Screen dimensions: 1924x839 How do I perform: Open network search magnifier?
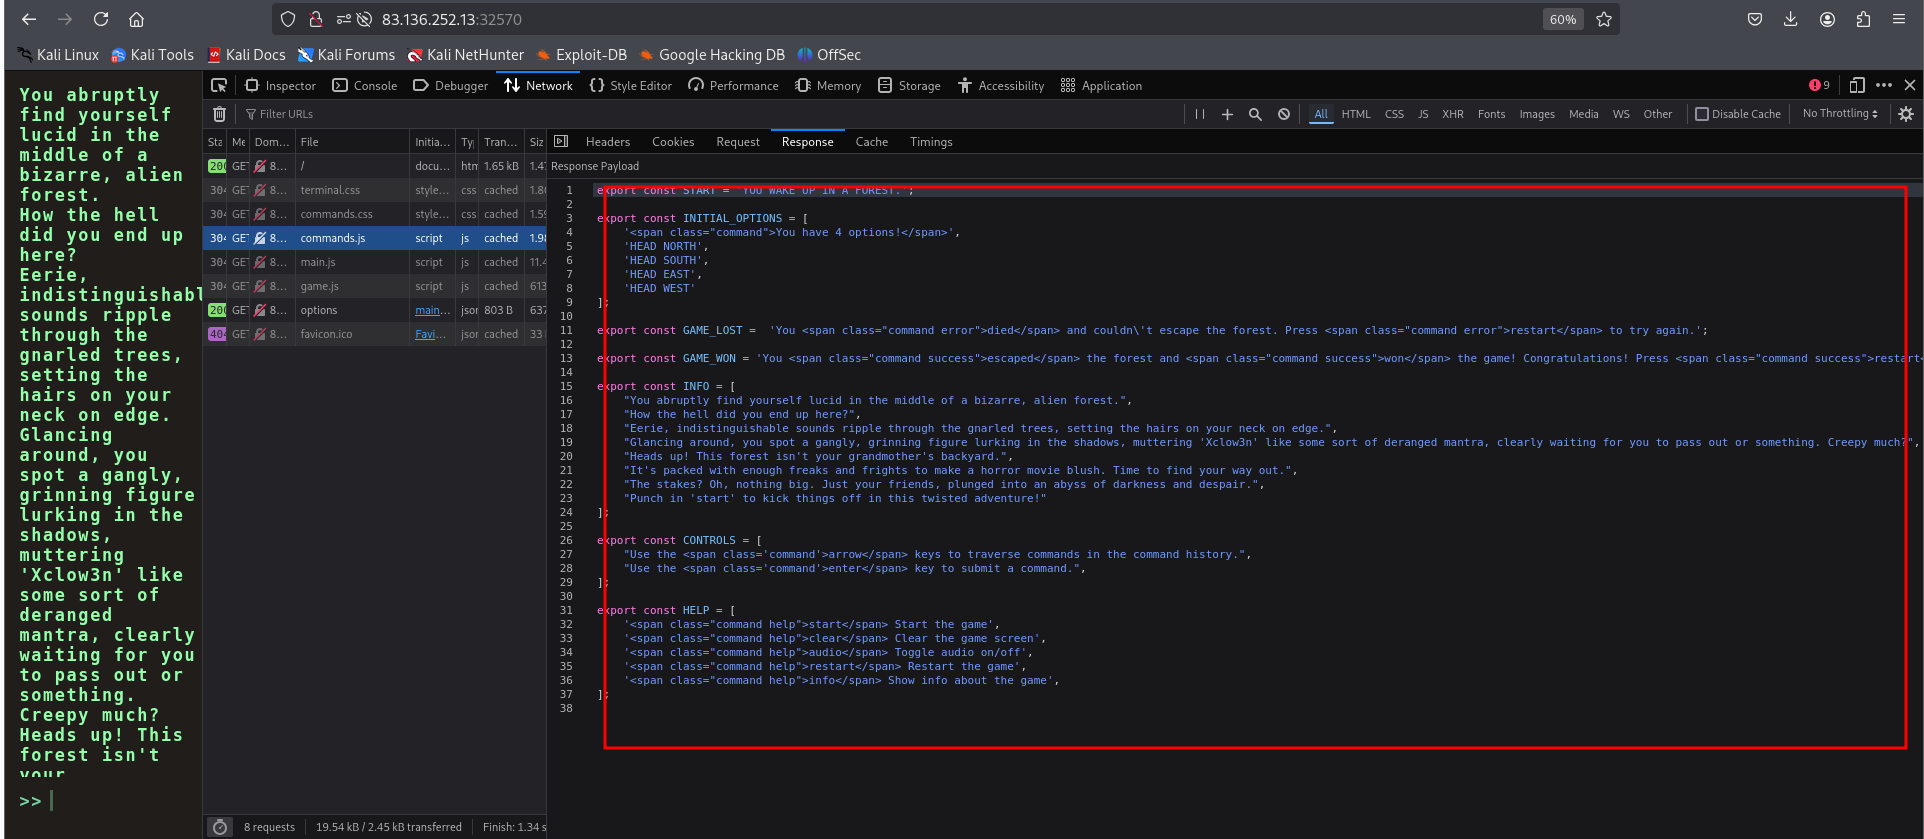tap(1255, 114)
